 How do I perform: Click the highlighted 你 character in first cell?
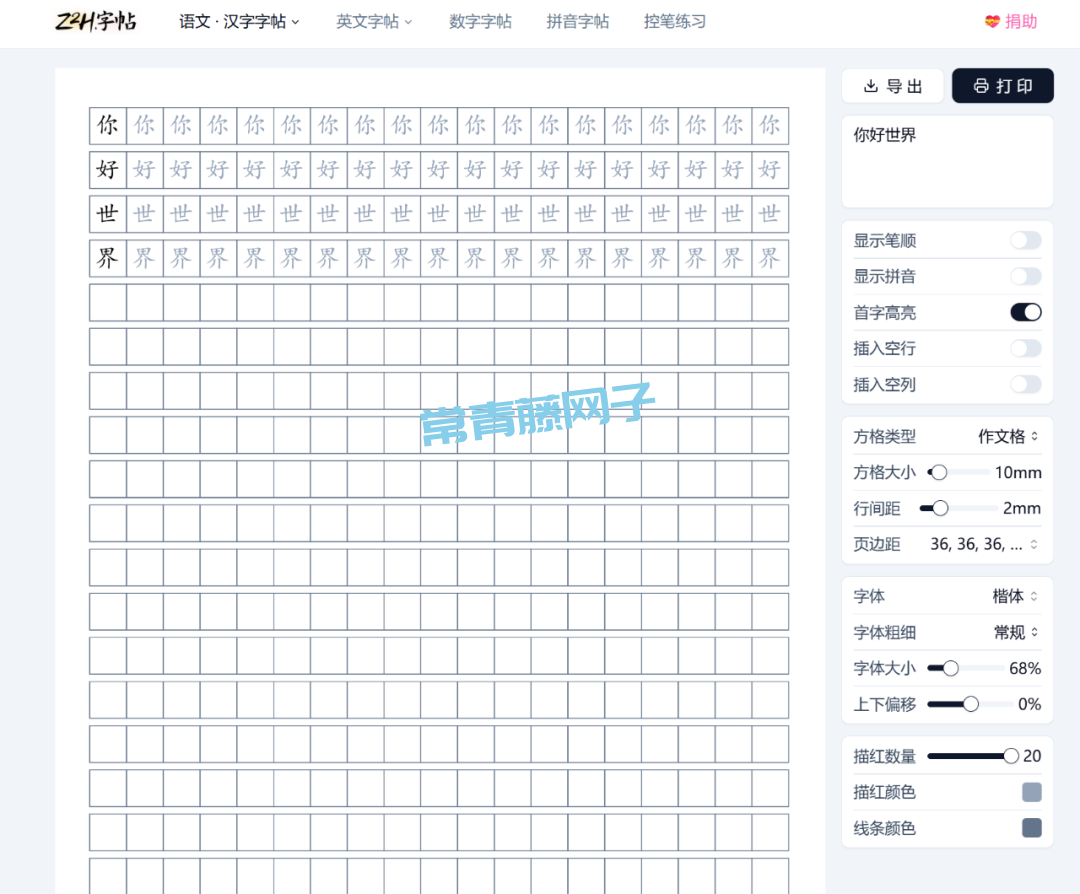[107, 126]
